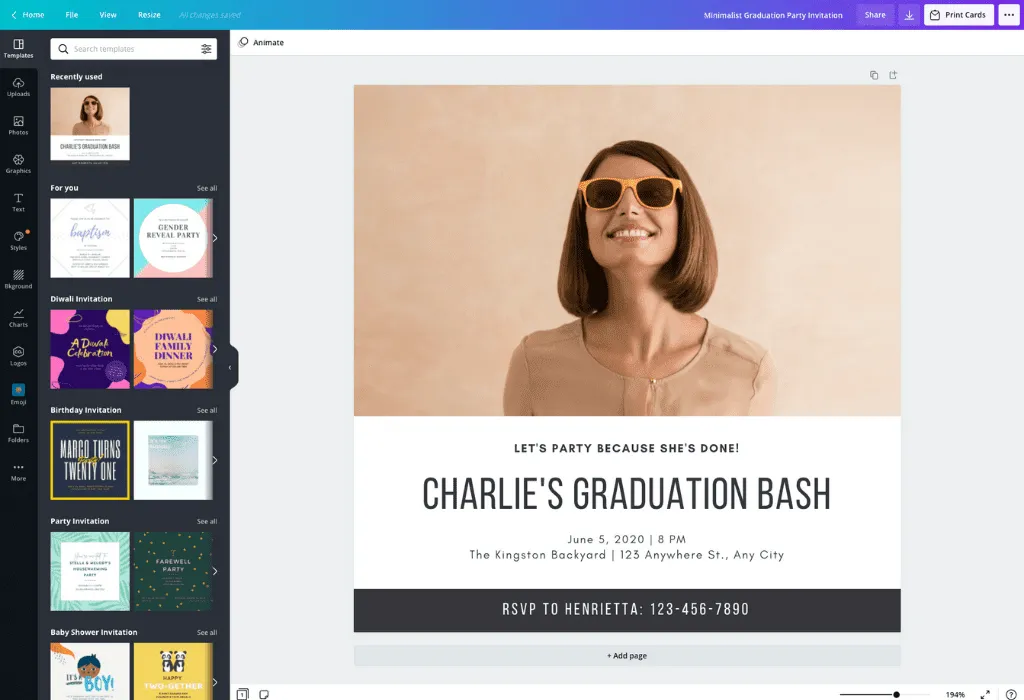Open the notes icon in bottom bar
This screenshot has height=700, width=1024.
264,694
